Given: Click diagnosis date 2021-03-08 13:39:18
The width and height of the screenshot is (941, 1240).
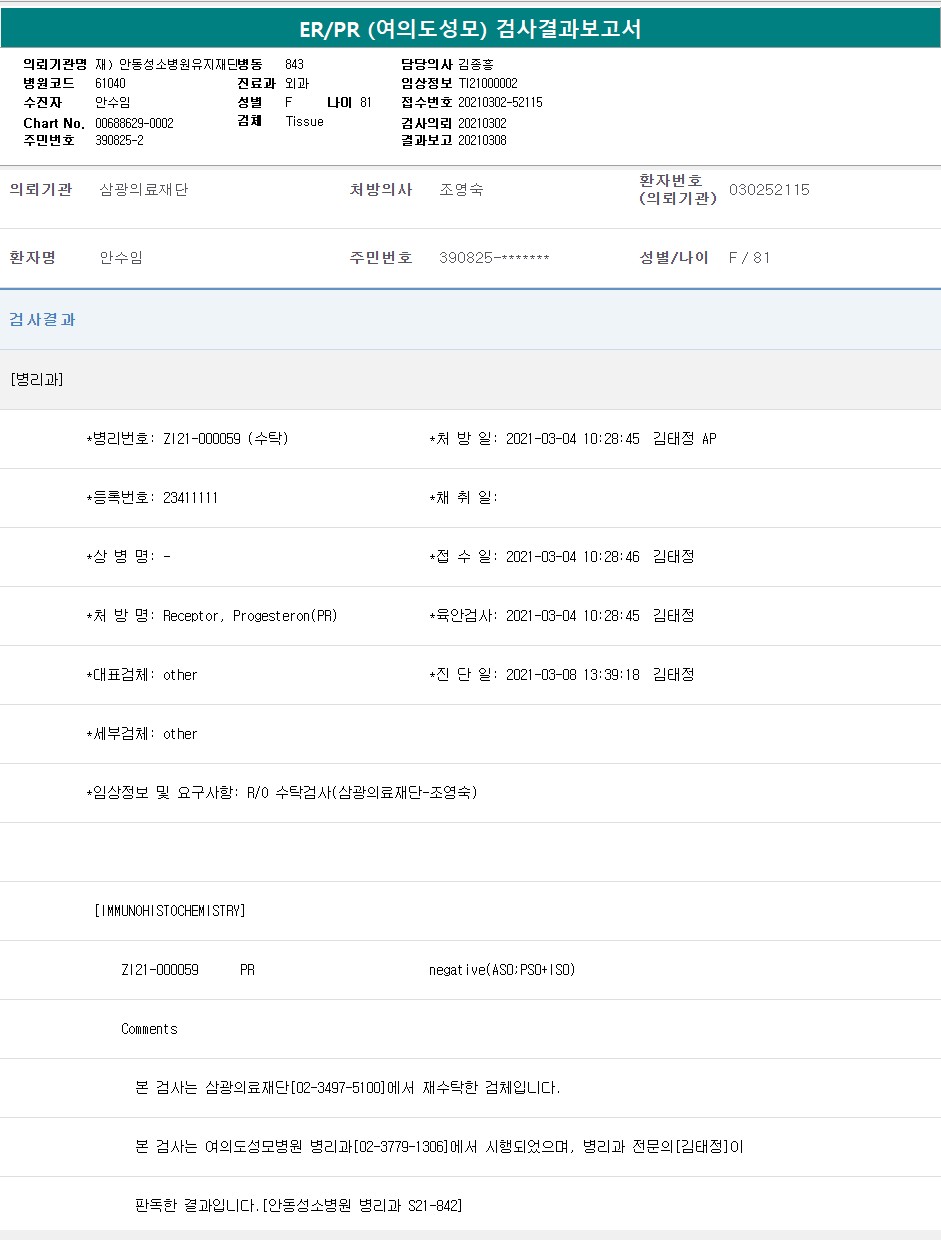Looking at the screenshot, I should click(572, 675).
